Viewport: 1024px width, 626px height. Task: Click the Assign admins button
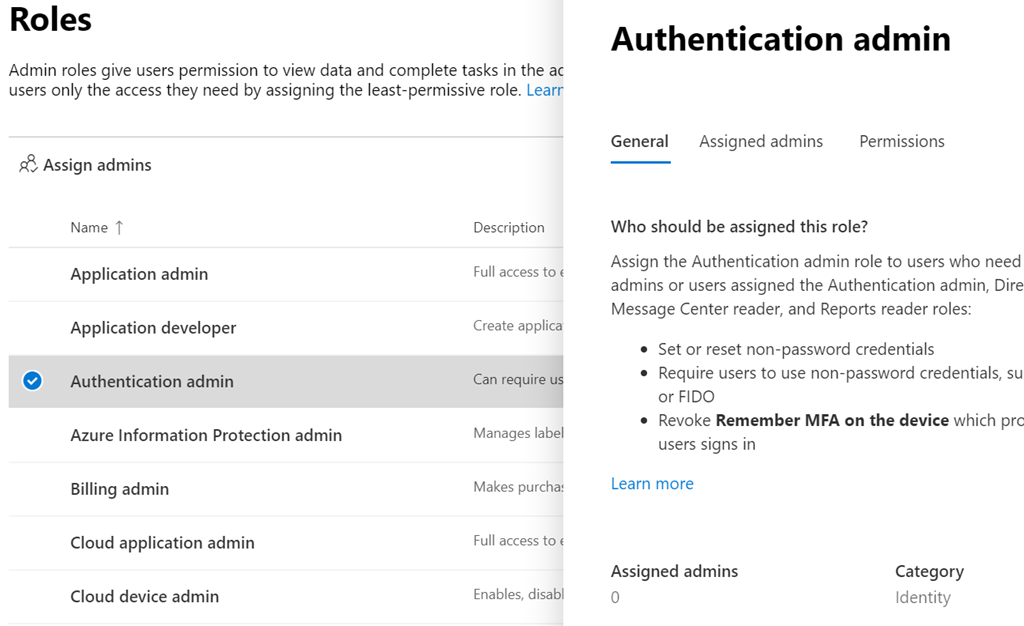coord(97,165)
